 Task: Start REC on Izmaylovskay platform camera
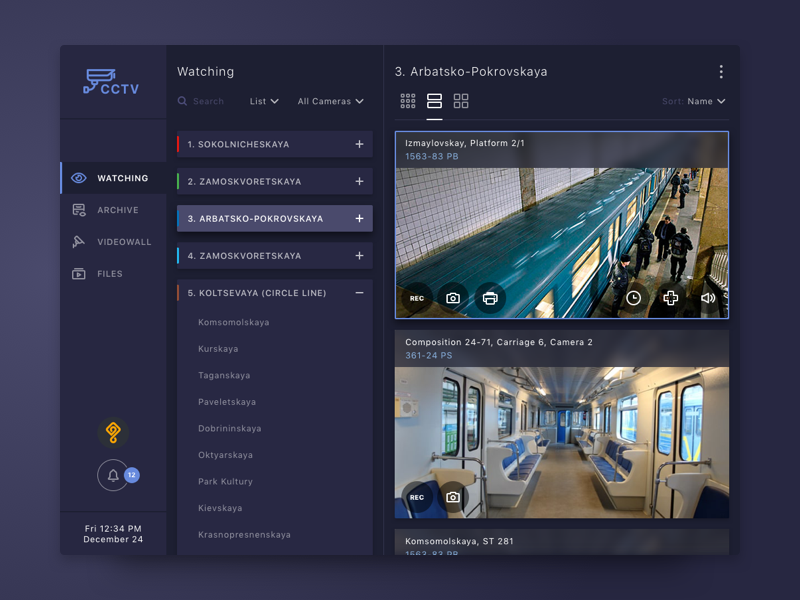pos(417,298)
